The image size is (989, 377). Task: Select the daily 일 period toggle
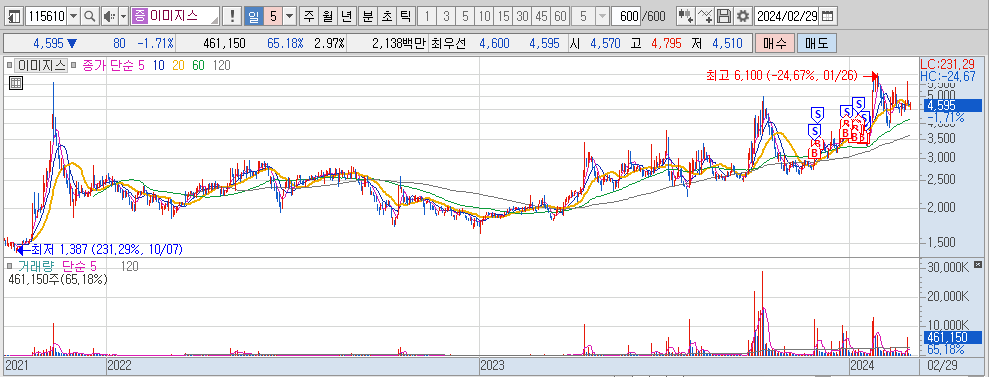[x=253, y=16]
